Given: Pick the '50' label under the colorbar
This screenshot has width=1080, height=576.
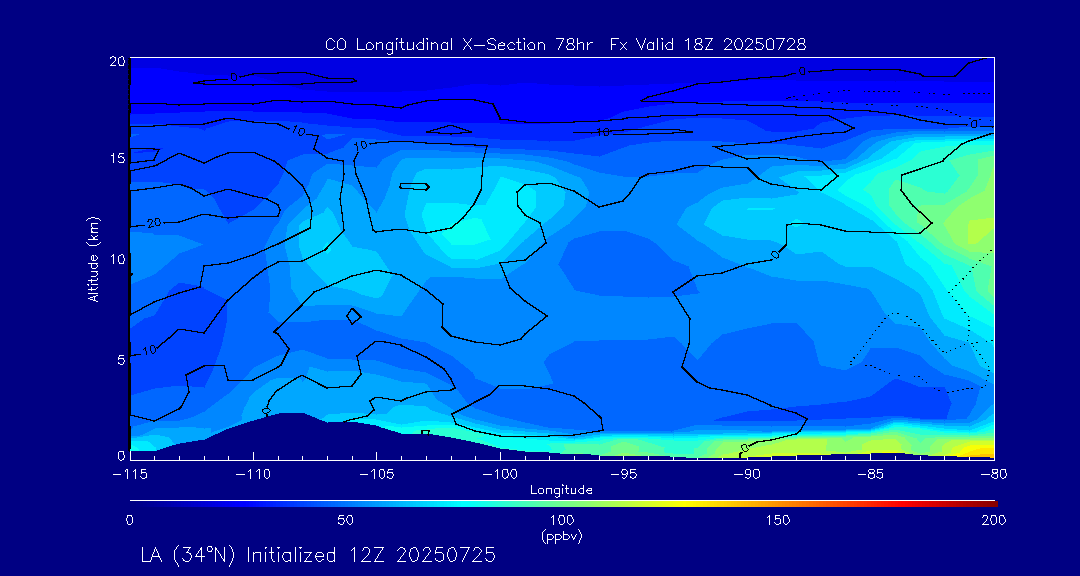Looking at the screenshot, I should pyautogui.click(x=346, y=520).
